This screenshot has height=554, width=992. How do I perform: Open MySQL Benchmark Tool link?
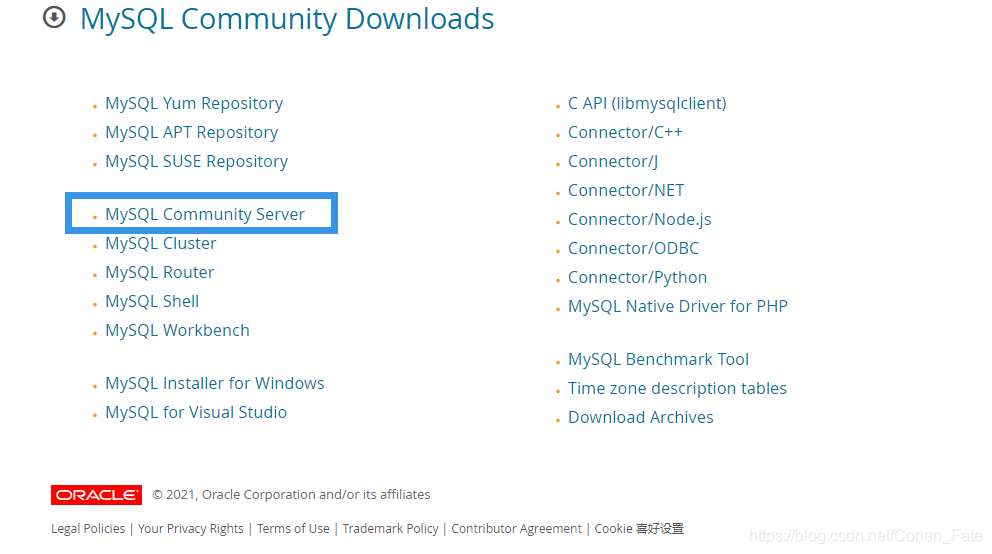coord(658,359)
